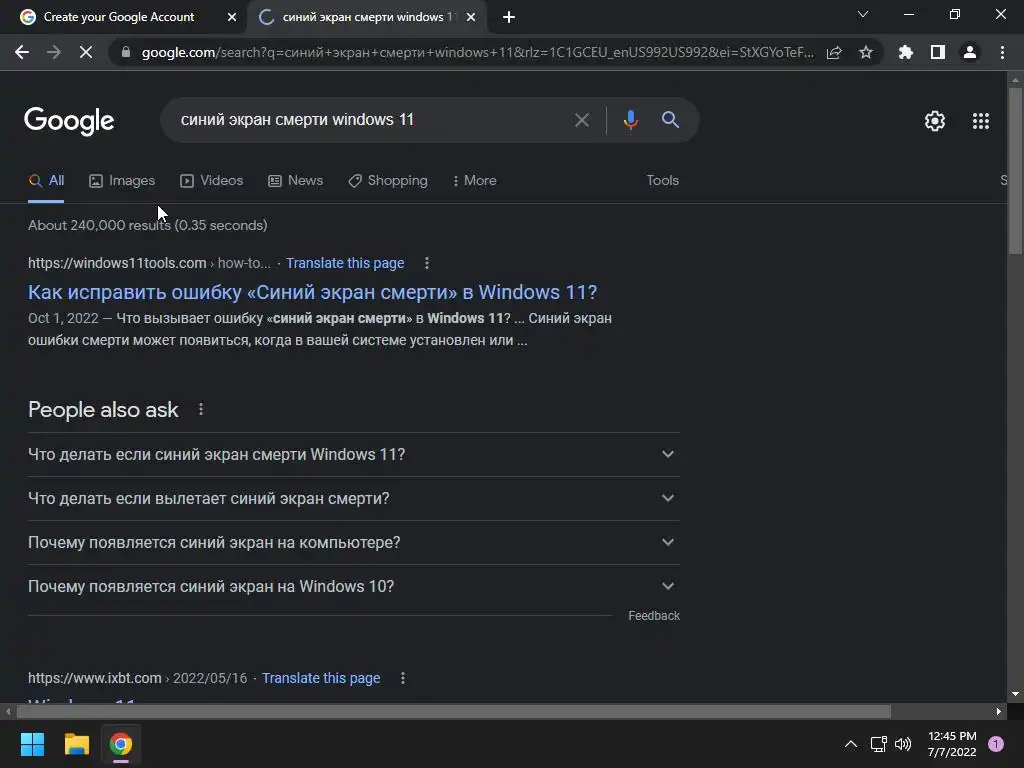Click the www.ixbt.com URL breadcrumb
This screenshot has height=768, width=1024.
(x=138, y=679)
